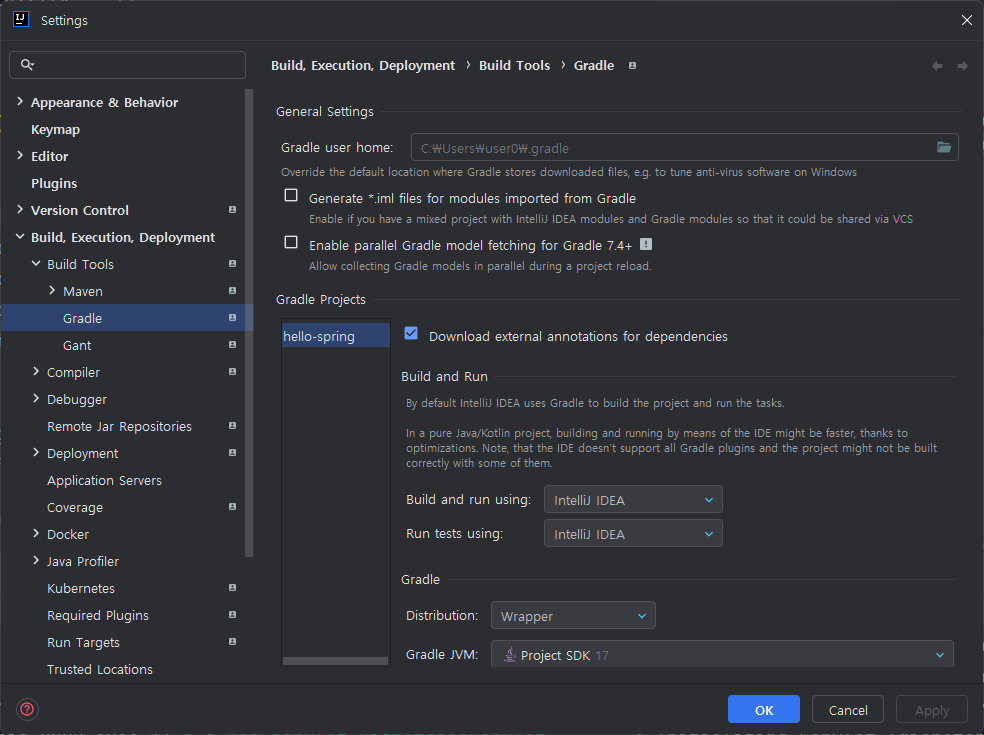Open the Run tests using dropdown
Image resolution: width=984 pixels, height=735 pixels.
633,534
